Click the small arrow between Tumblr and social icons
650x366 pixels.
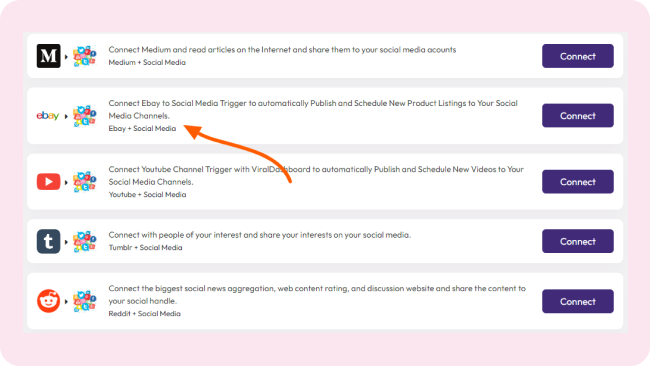click(x=66, y=242)
